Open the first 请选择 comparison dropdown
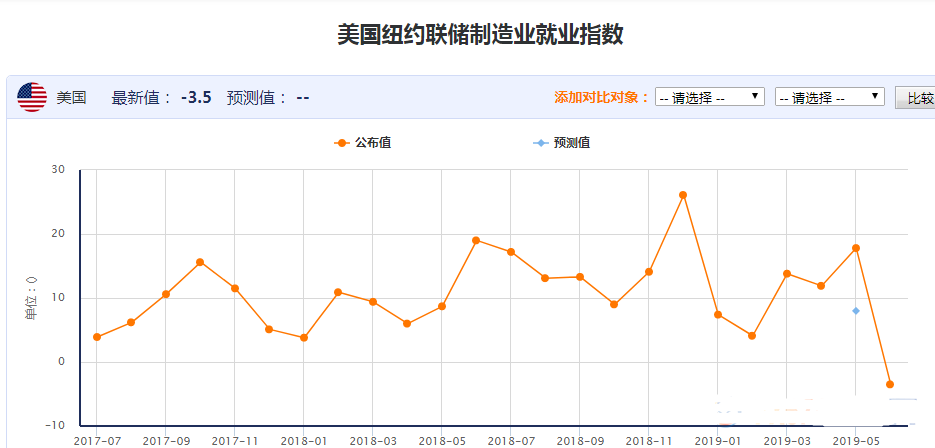The width and height of the screenshot is (935, 448). click(710, 97)
